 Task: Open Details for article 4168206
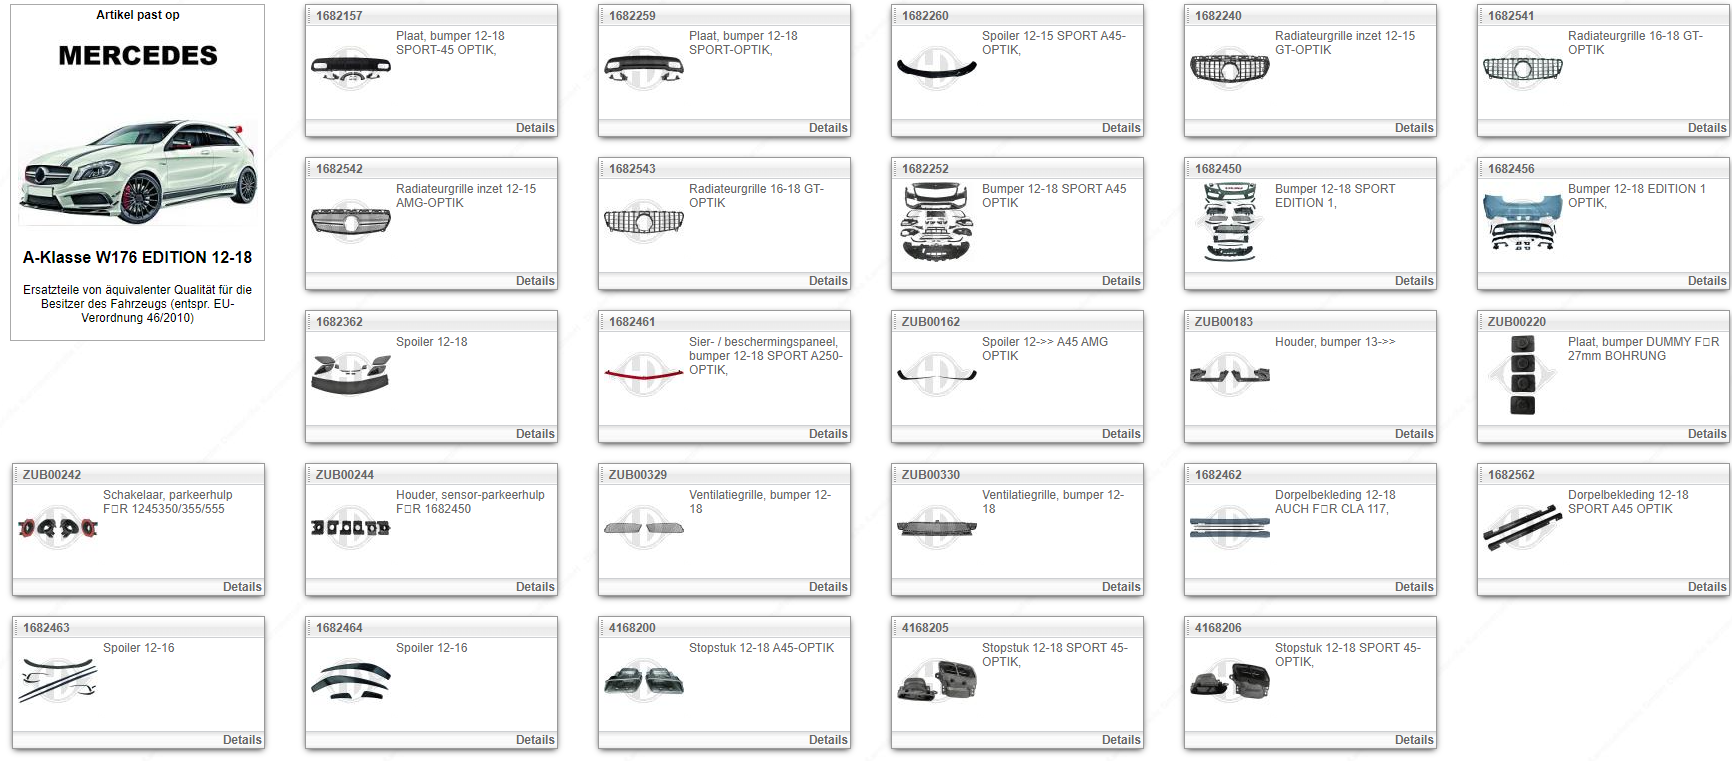coord(1414,740)
